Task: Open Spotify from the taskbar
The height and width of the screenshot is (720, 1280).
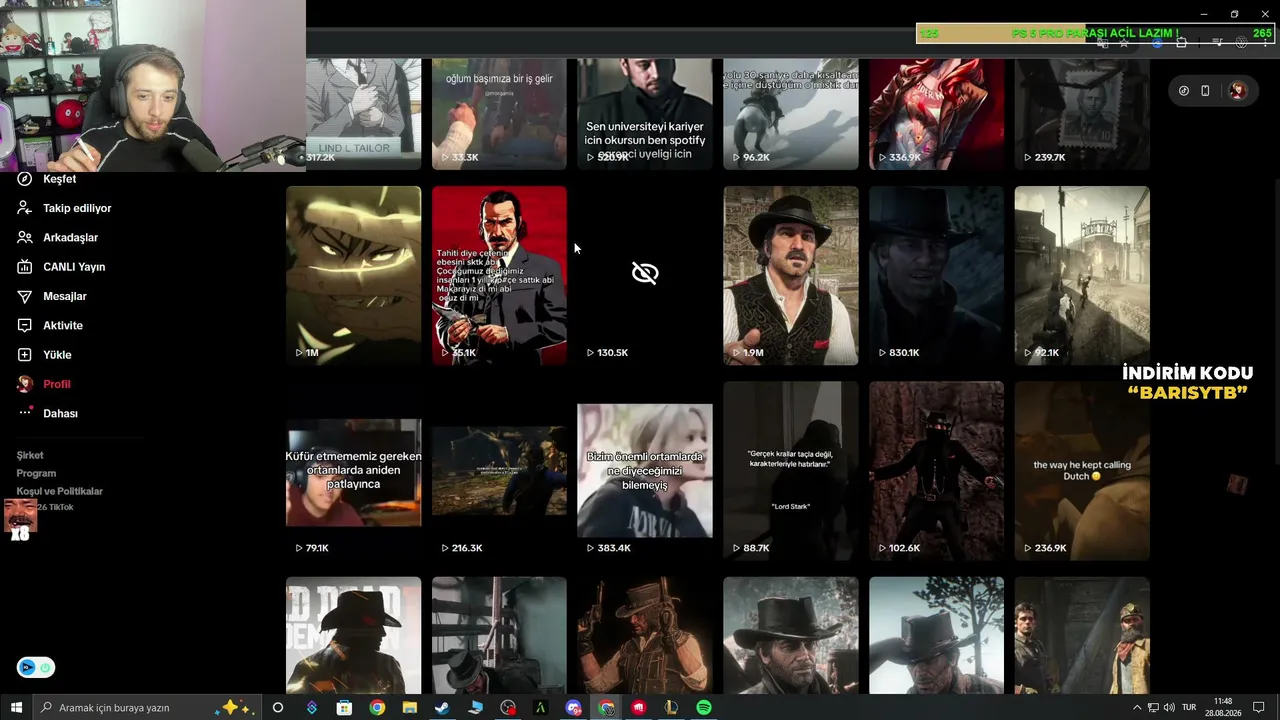Action: (704, 708)
